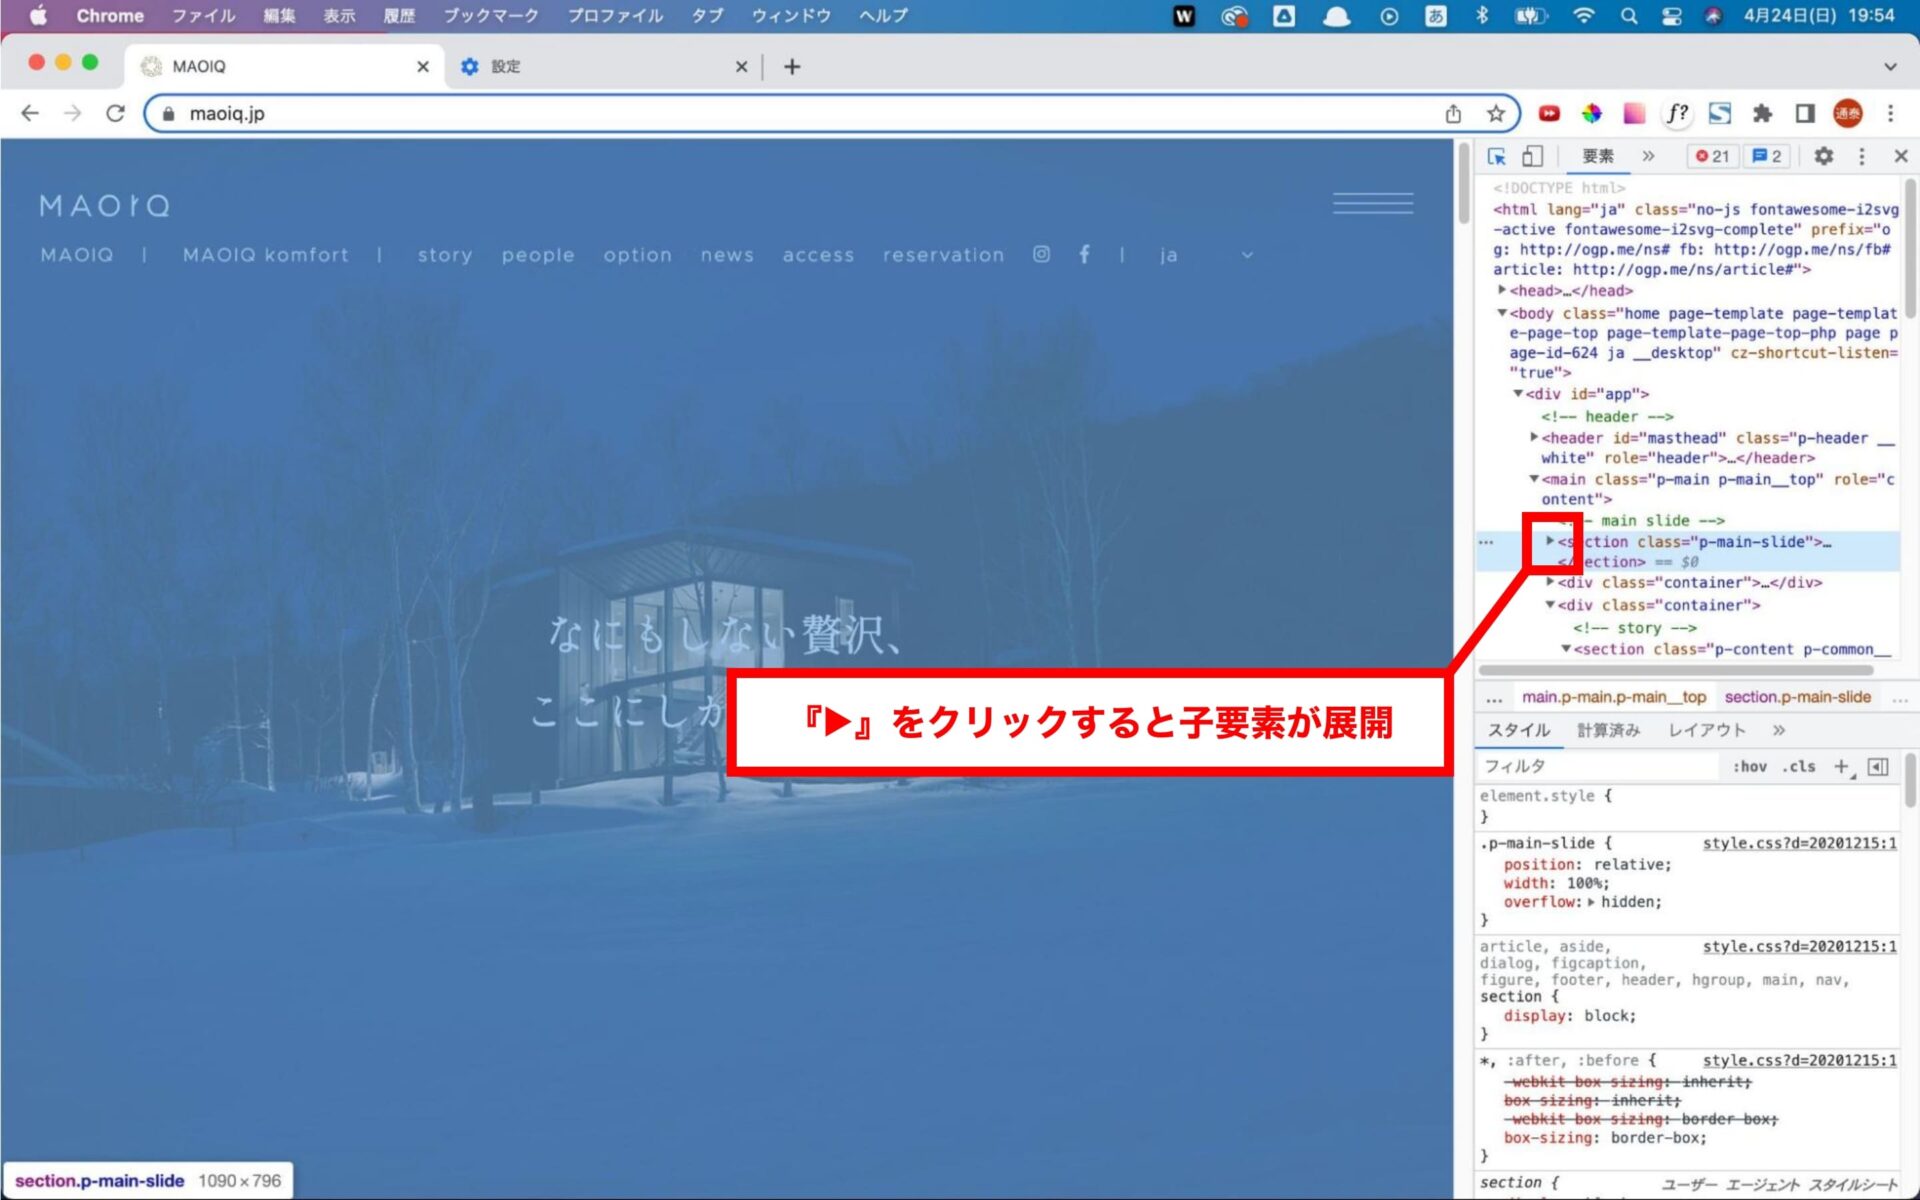Select the 要素 (Elements) tab

(1597, 156)
